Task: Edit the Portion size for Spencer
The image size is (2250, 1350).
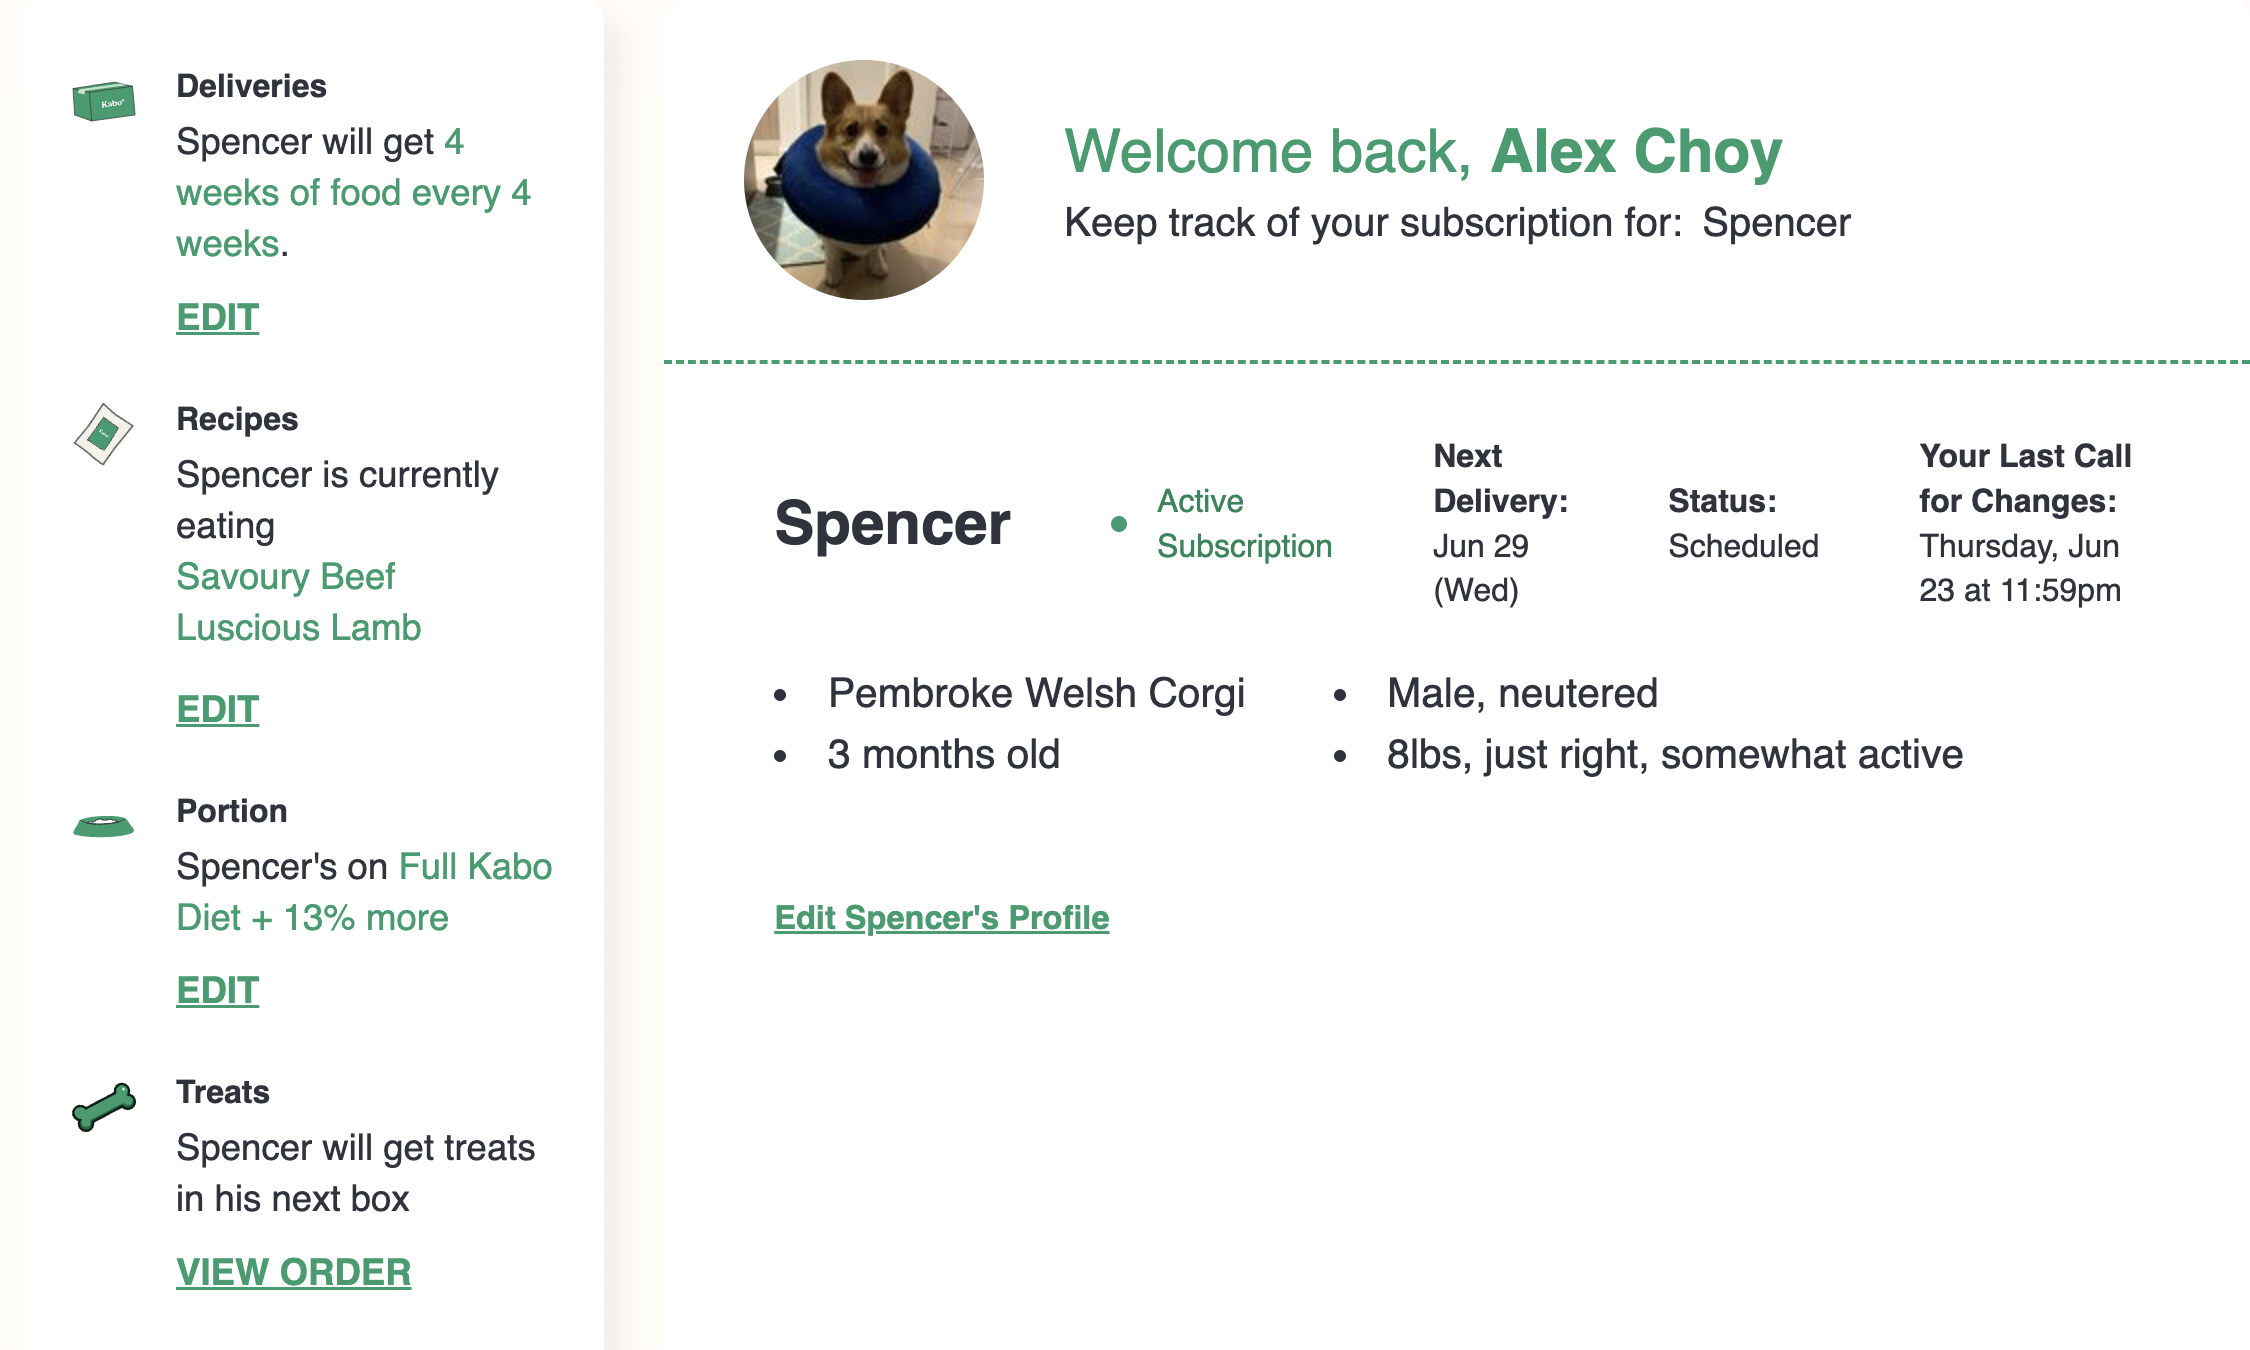Action: [217, 990]
